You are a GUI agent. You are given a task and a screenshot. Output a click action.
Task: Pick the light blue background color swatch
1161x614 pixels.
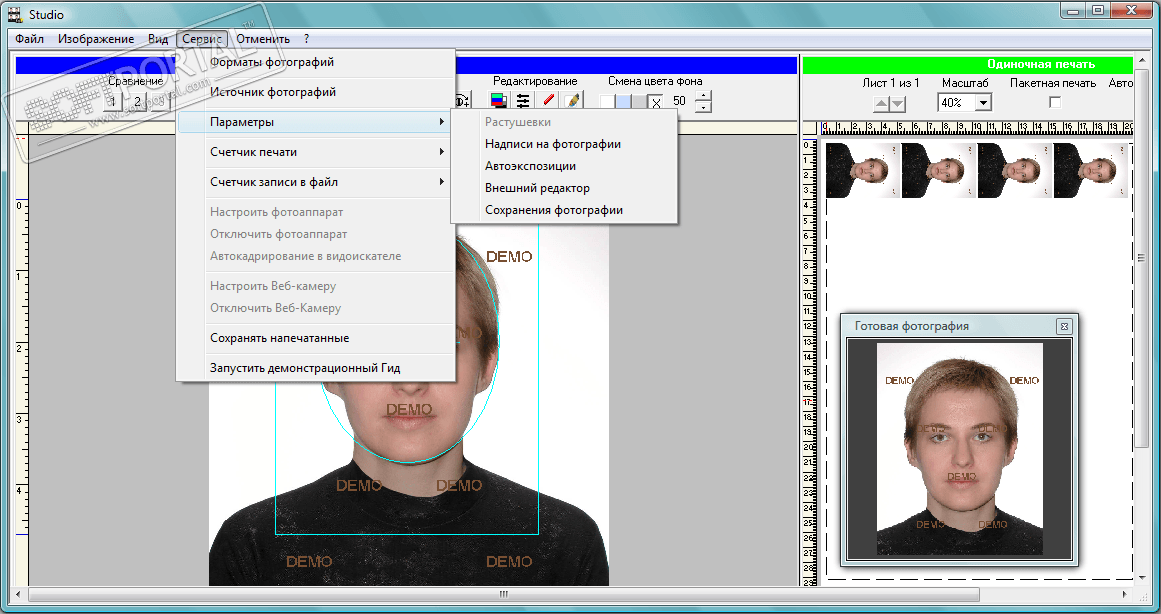pos(623,102)
